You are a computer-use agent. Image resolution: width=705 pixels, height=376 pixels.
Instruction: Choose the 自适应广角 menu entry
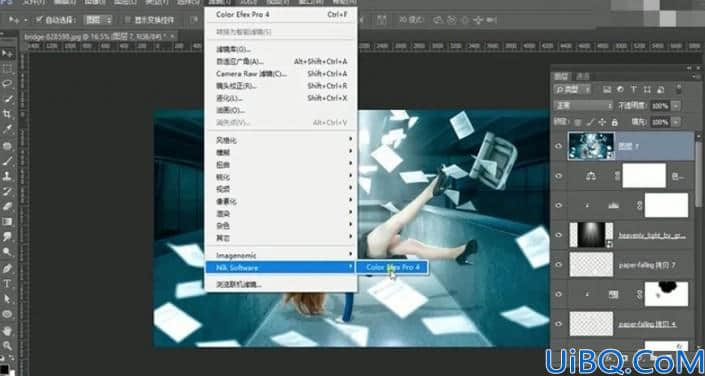pyautogui.click(x=281, y=62)
